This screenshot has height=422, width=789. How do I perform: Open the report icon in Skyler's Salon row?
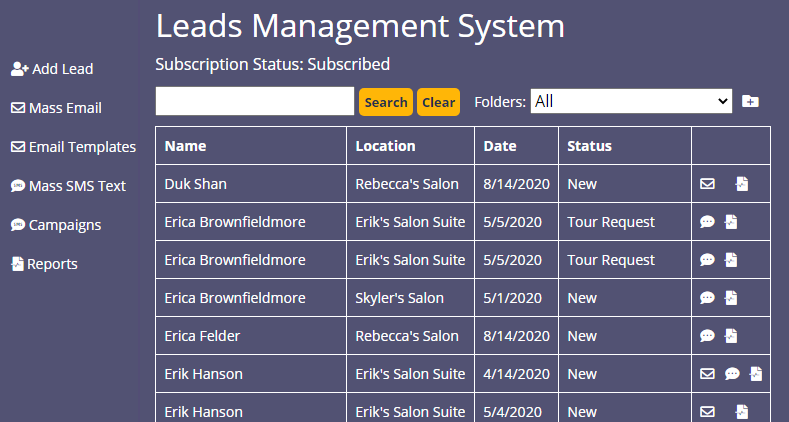click(731, 298)
